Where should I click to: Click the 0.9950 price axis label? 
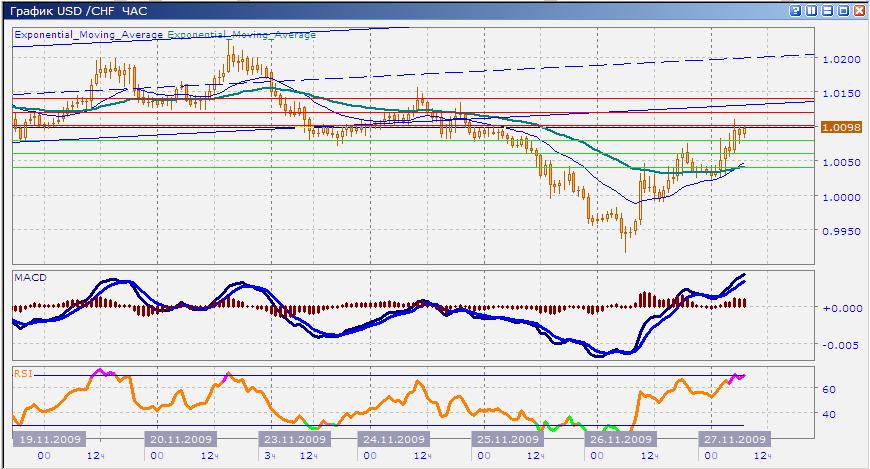839,231
